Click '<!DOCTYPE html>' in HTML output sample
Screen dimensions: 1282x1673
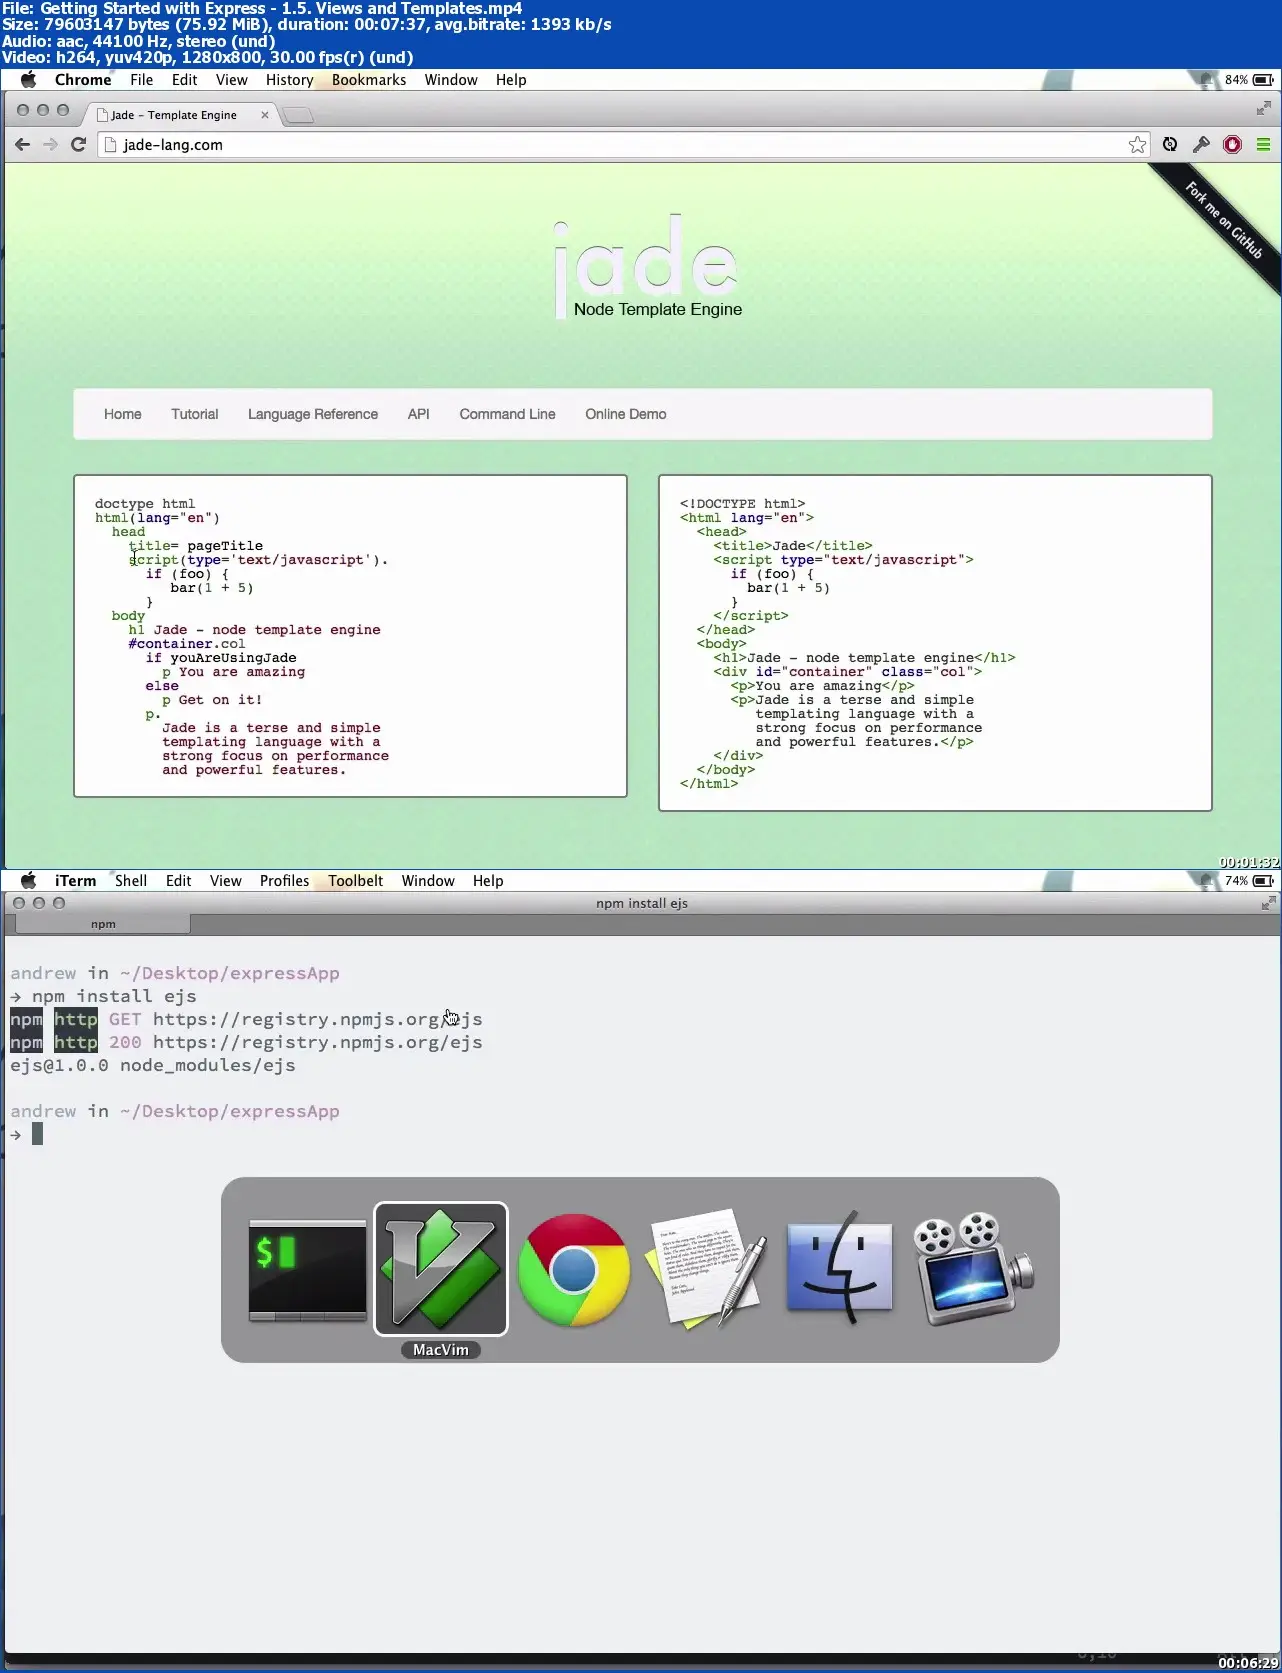click(742, 504)
